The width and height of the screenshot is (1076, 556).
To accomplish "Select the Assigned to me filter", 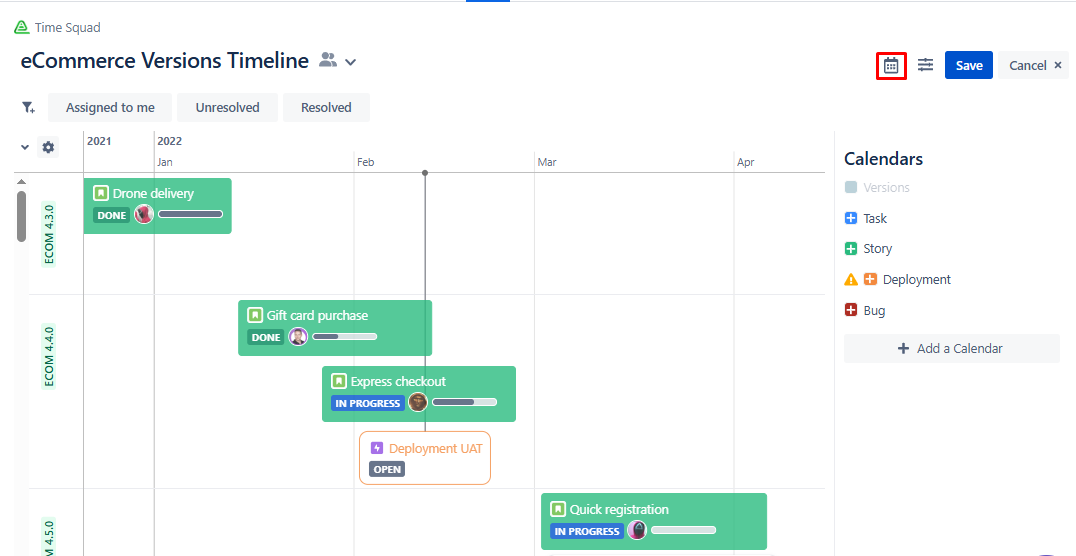I will tap(110, 108).
